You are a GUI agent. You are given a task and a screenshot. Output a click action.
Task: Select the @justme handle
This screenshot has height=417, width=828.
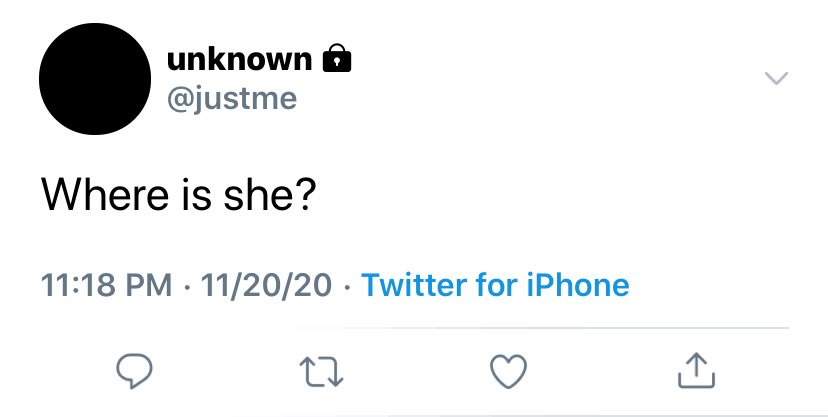click(232, 99)
